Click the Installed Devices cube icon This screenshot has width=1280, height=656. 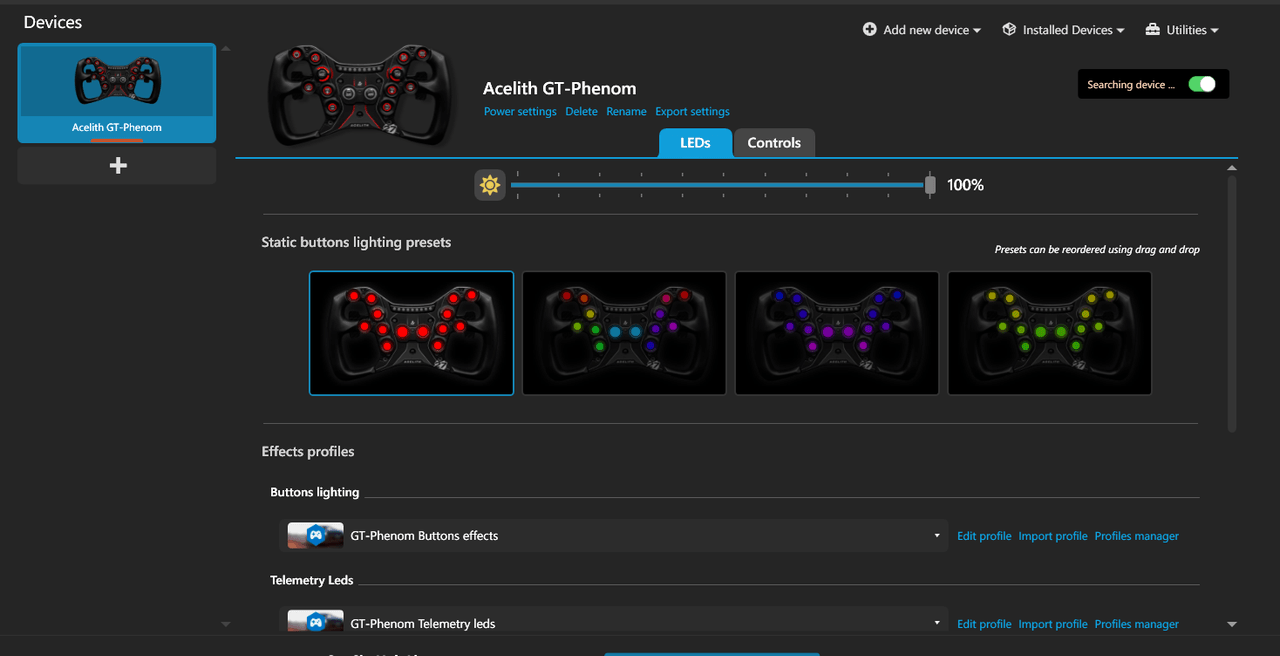click(x=1009, y=30)
